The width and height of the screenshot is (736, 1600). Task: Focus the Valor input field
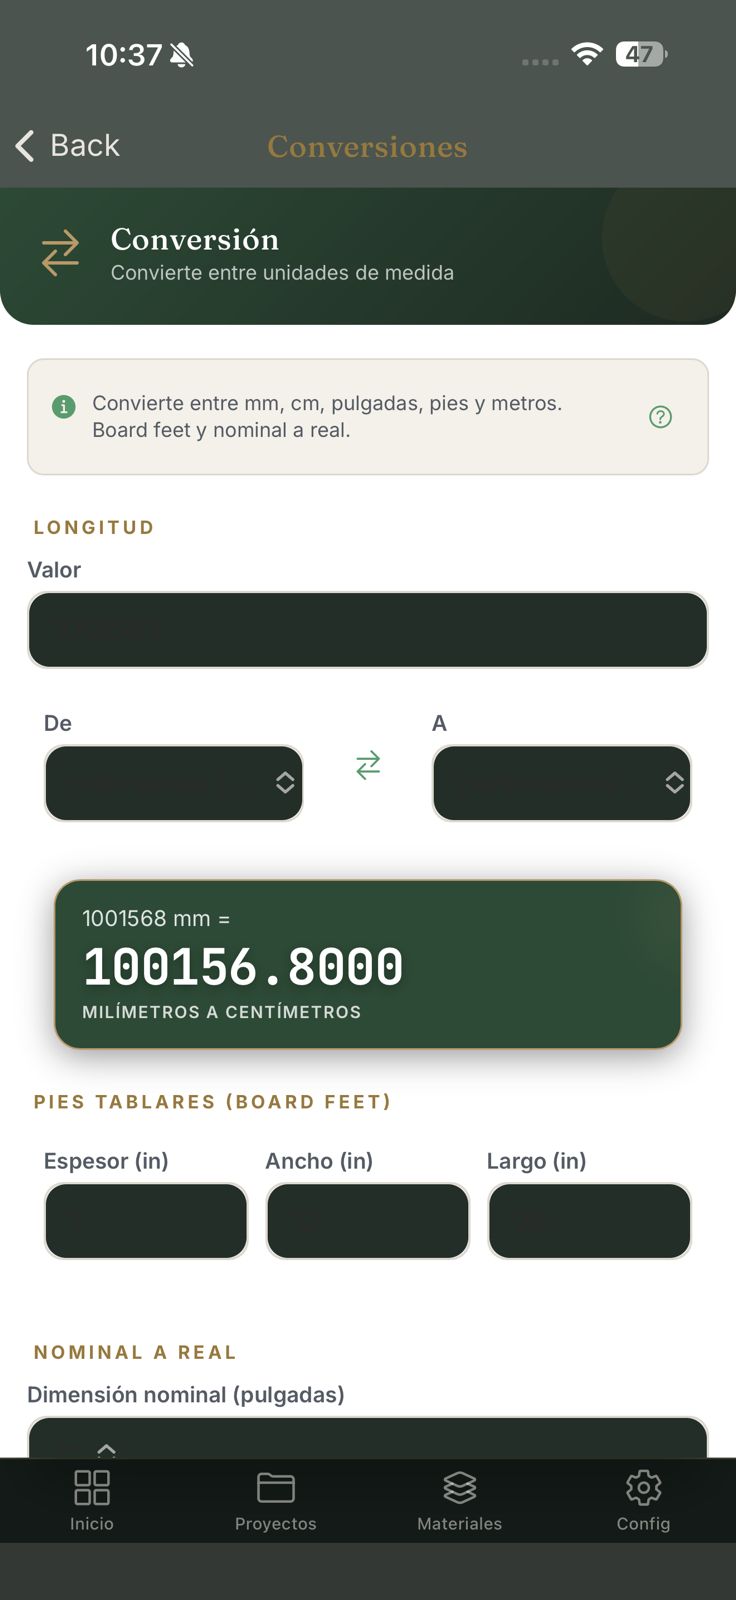coord(368,630)
